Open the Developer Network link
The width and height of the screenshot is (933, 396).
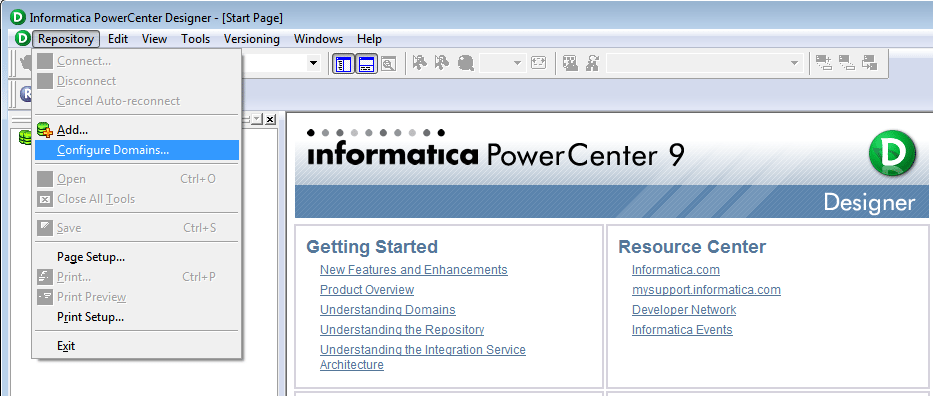coord(684,310)
